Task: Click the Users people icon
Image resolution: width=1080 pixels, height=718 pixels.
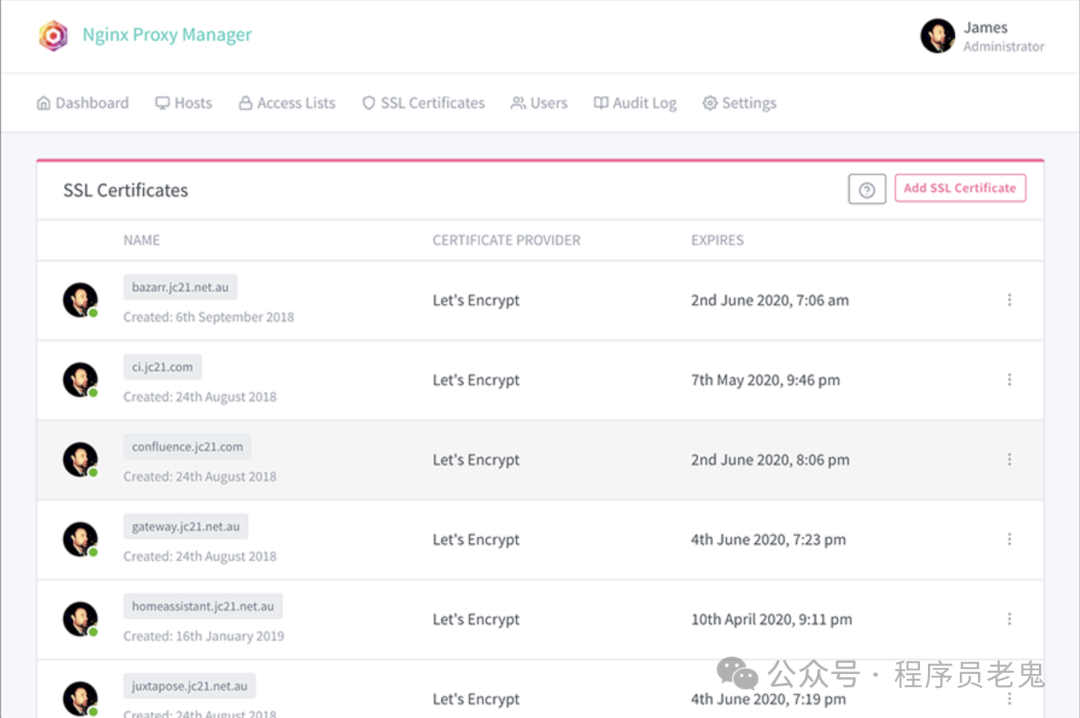Action: (x=518, y=103)
